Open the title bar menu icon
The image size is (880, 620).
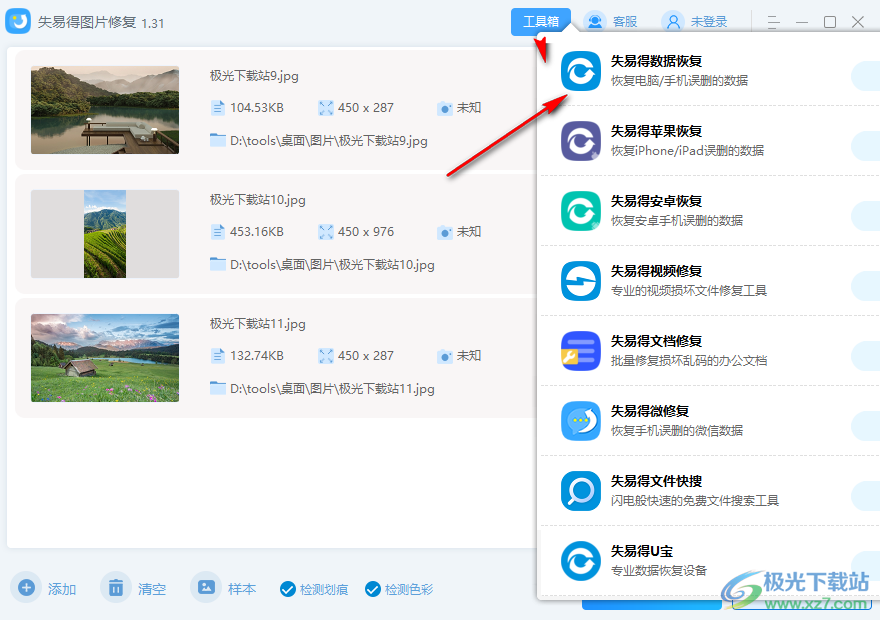(773, 22)
